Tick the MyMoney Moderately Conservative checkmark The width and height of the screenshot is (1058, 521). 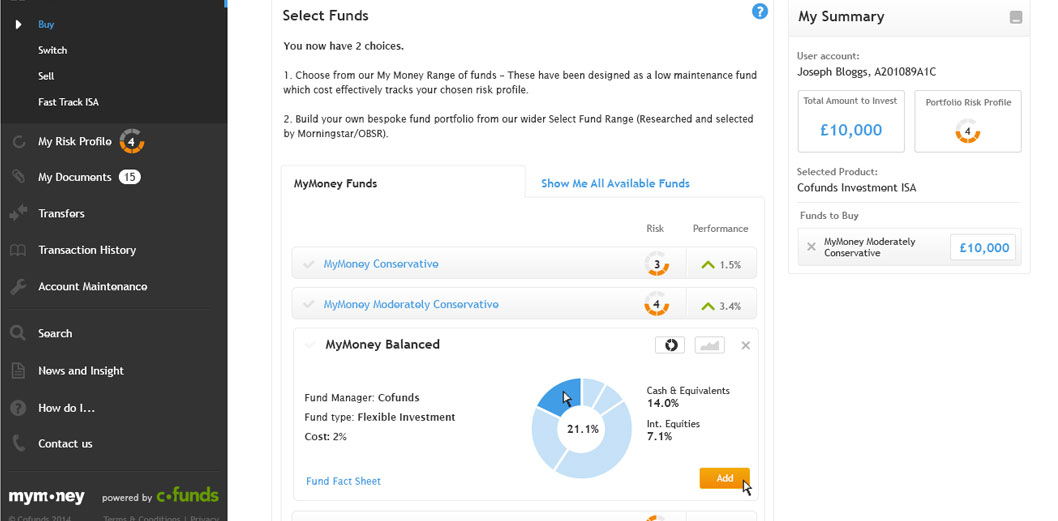(309, 305)
